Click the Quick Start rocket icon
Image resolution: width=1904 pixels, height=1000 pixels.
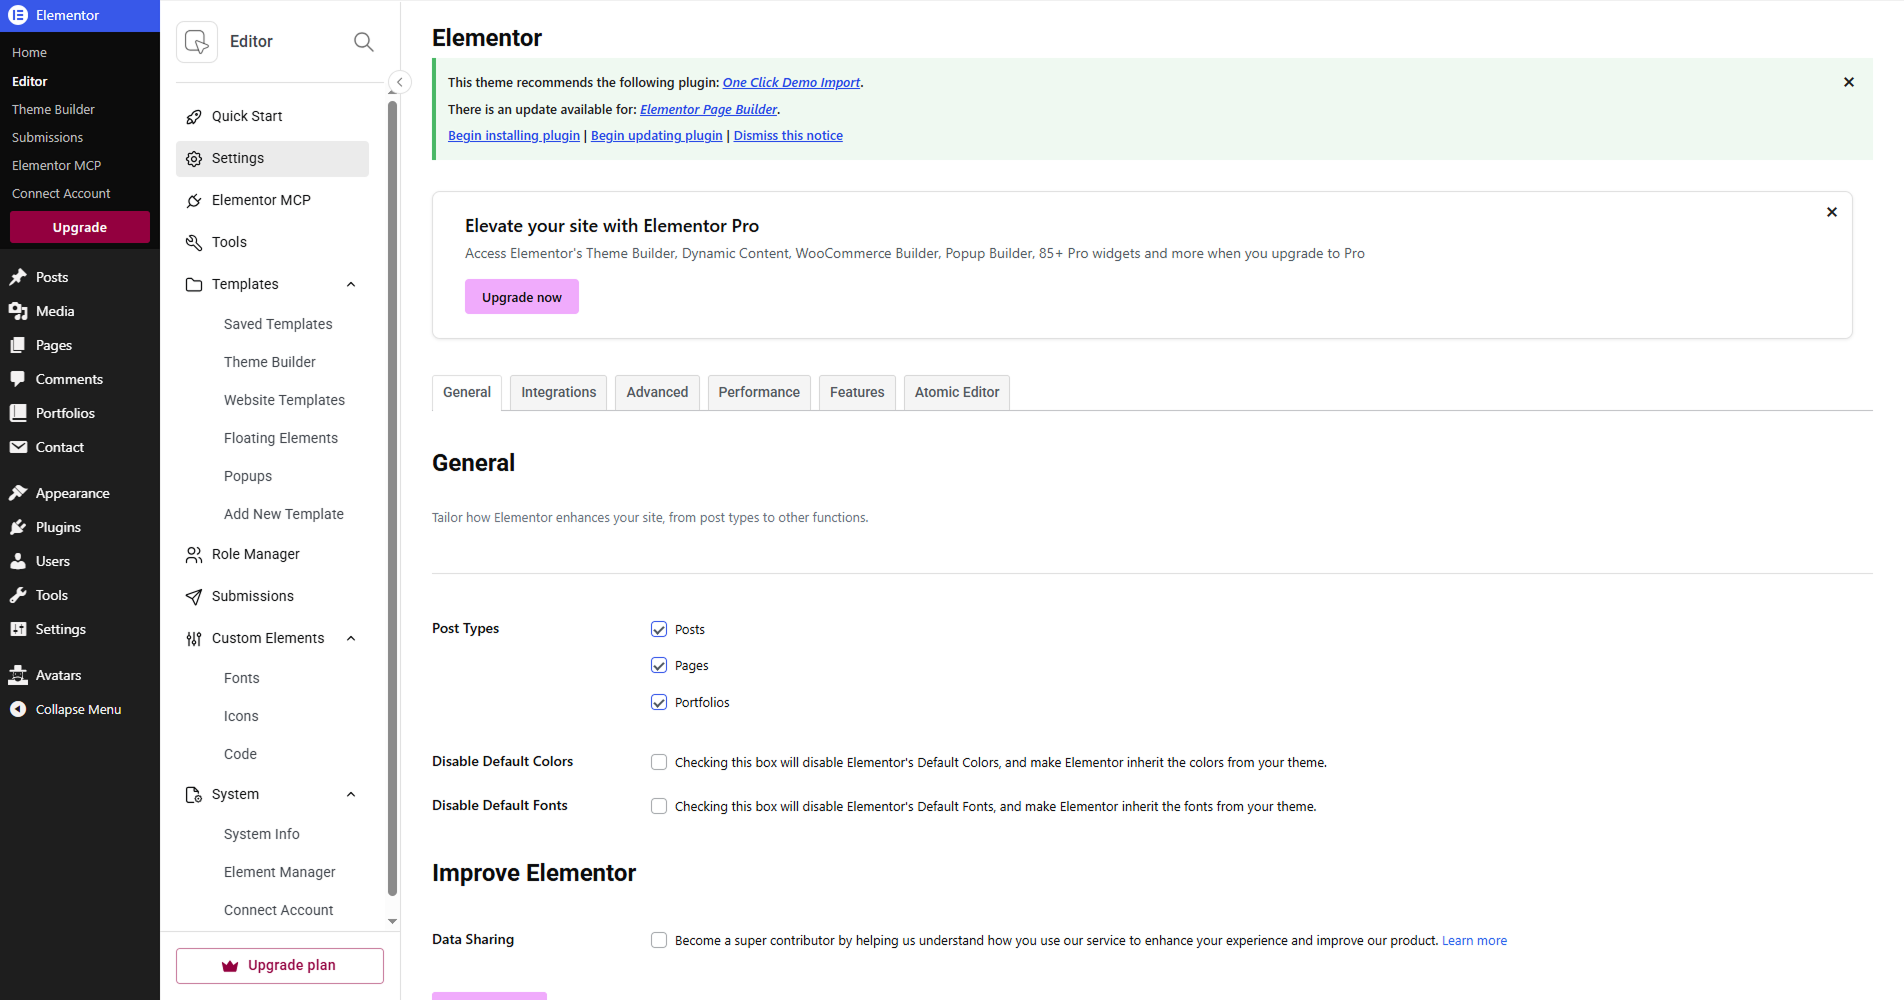coord(194,117)
